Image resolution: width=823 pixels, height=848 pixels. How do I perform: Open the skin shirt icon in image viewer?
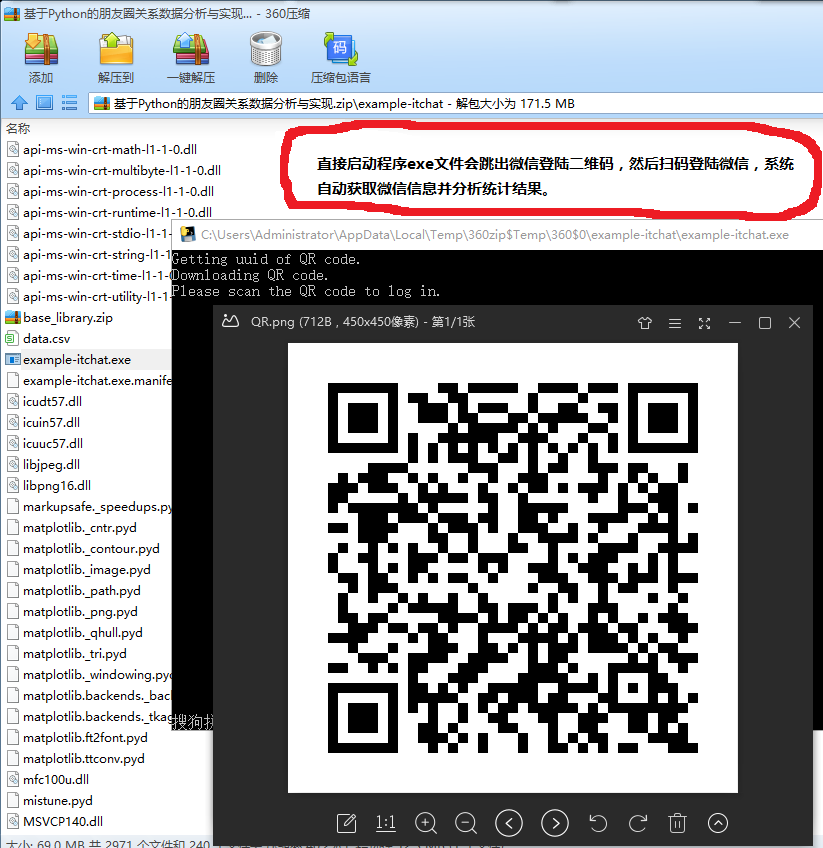pos(645,323)
